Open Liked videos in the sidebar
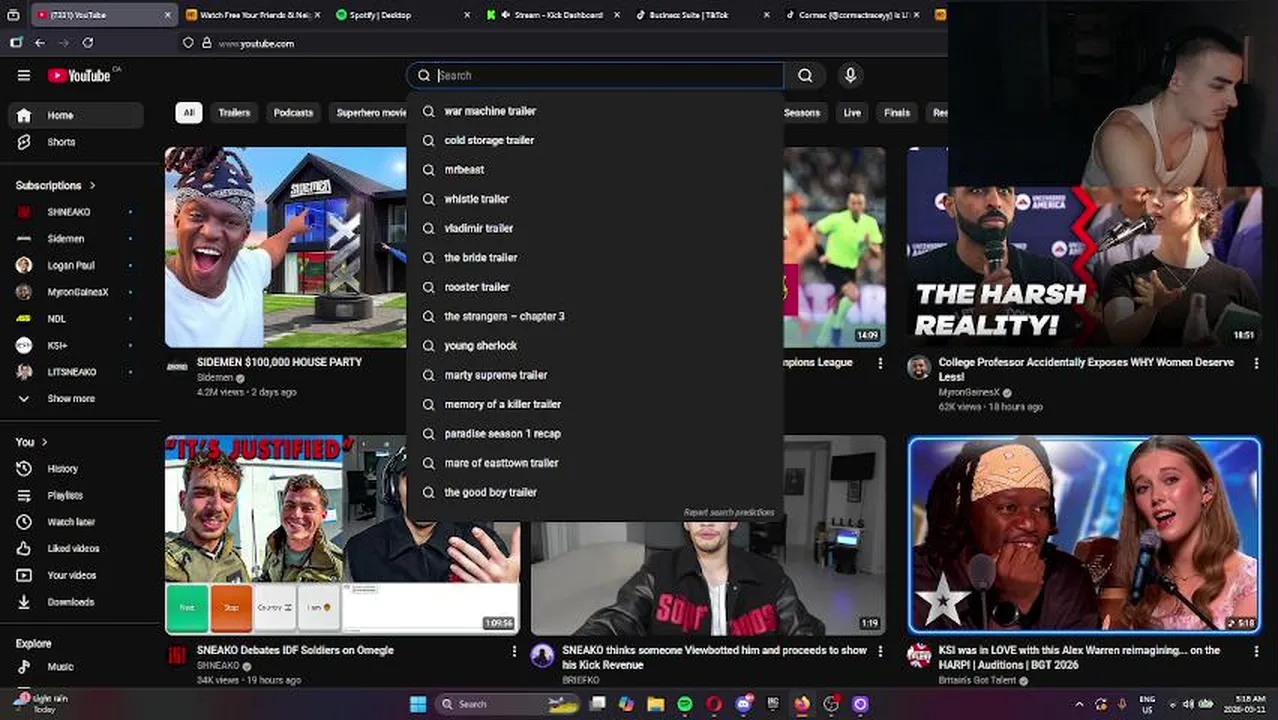 tap(76, 548)
